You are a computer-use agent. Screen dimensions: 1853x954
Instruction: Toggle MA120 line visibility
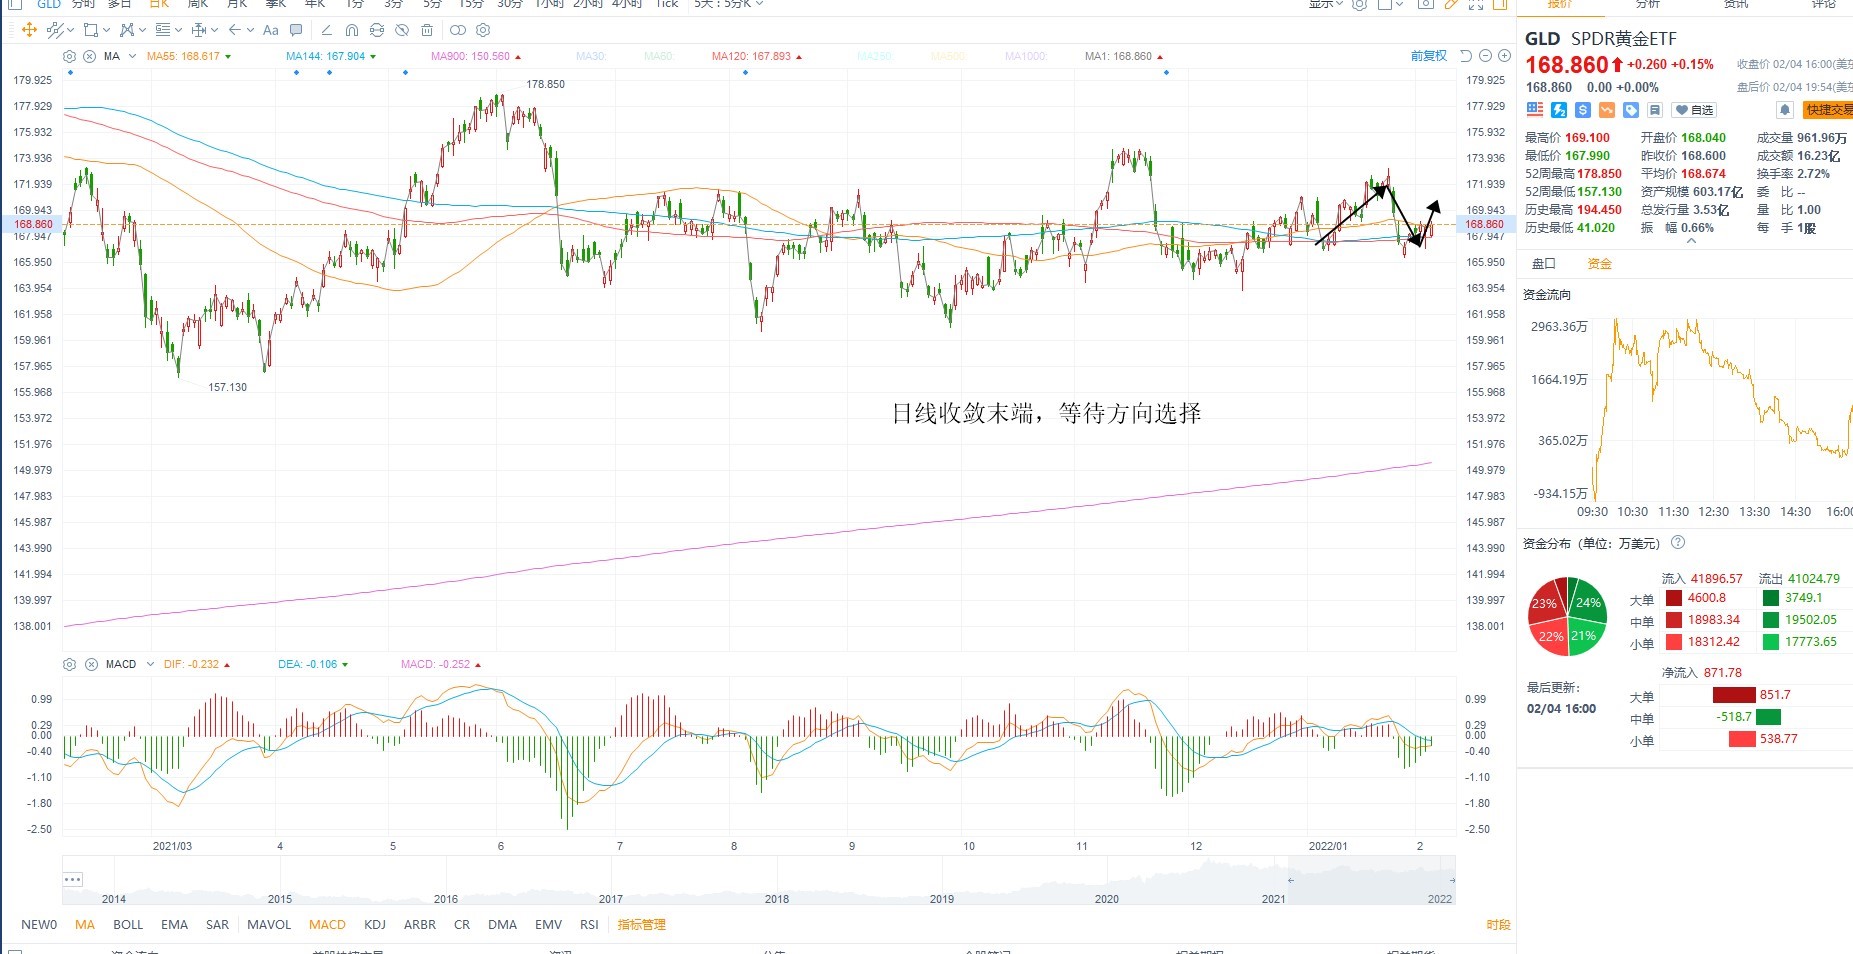click(x=757, y=56)
